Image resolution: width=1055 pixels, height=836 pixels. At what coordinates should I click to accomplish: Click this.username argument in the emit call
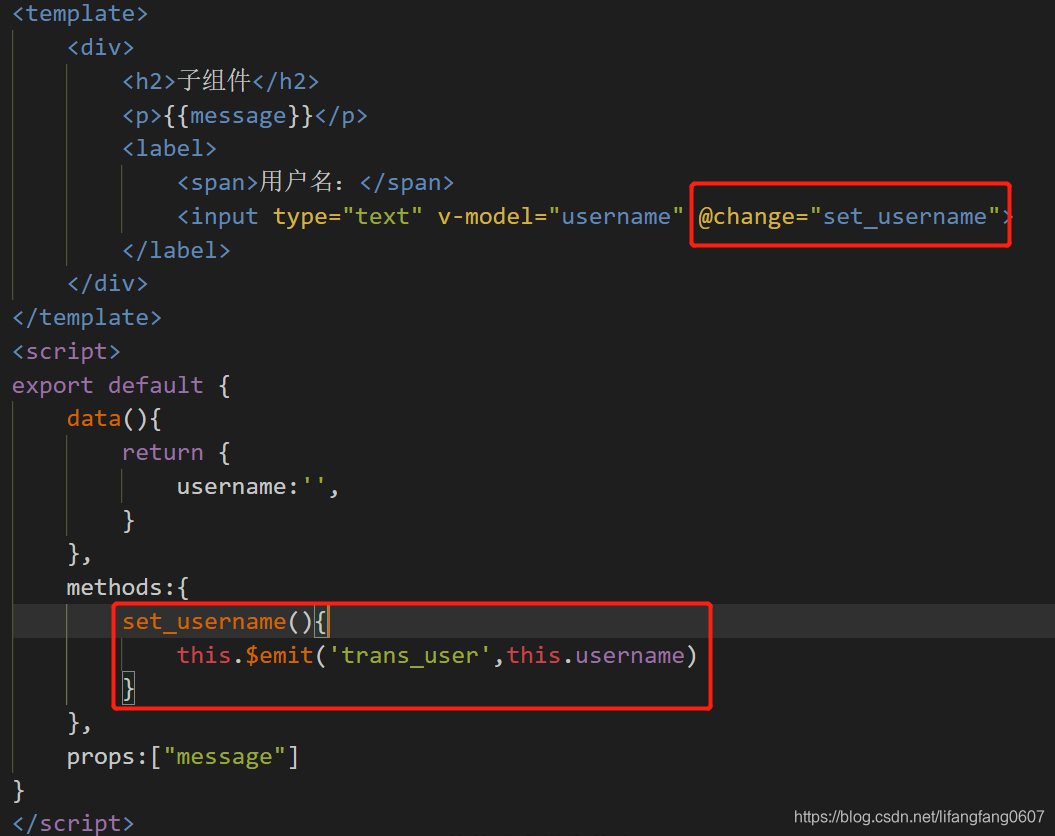tap(595, 655)
